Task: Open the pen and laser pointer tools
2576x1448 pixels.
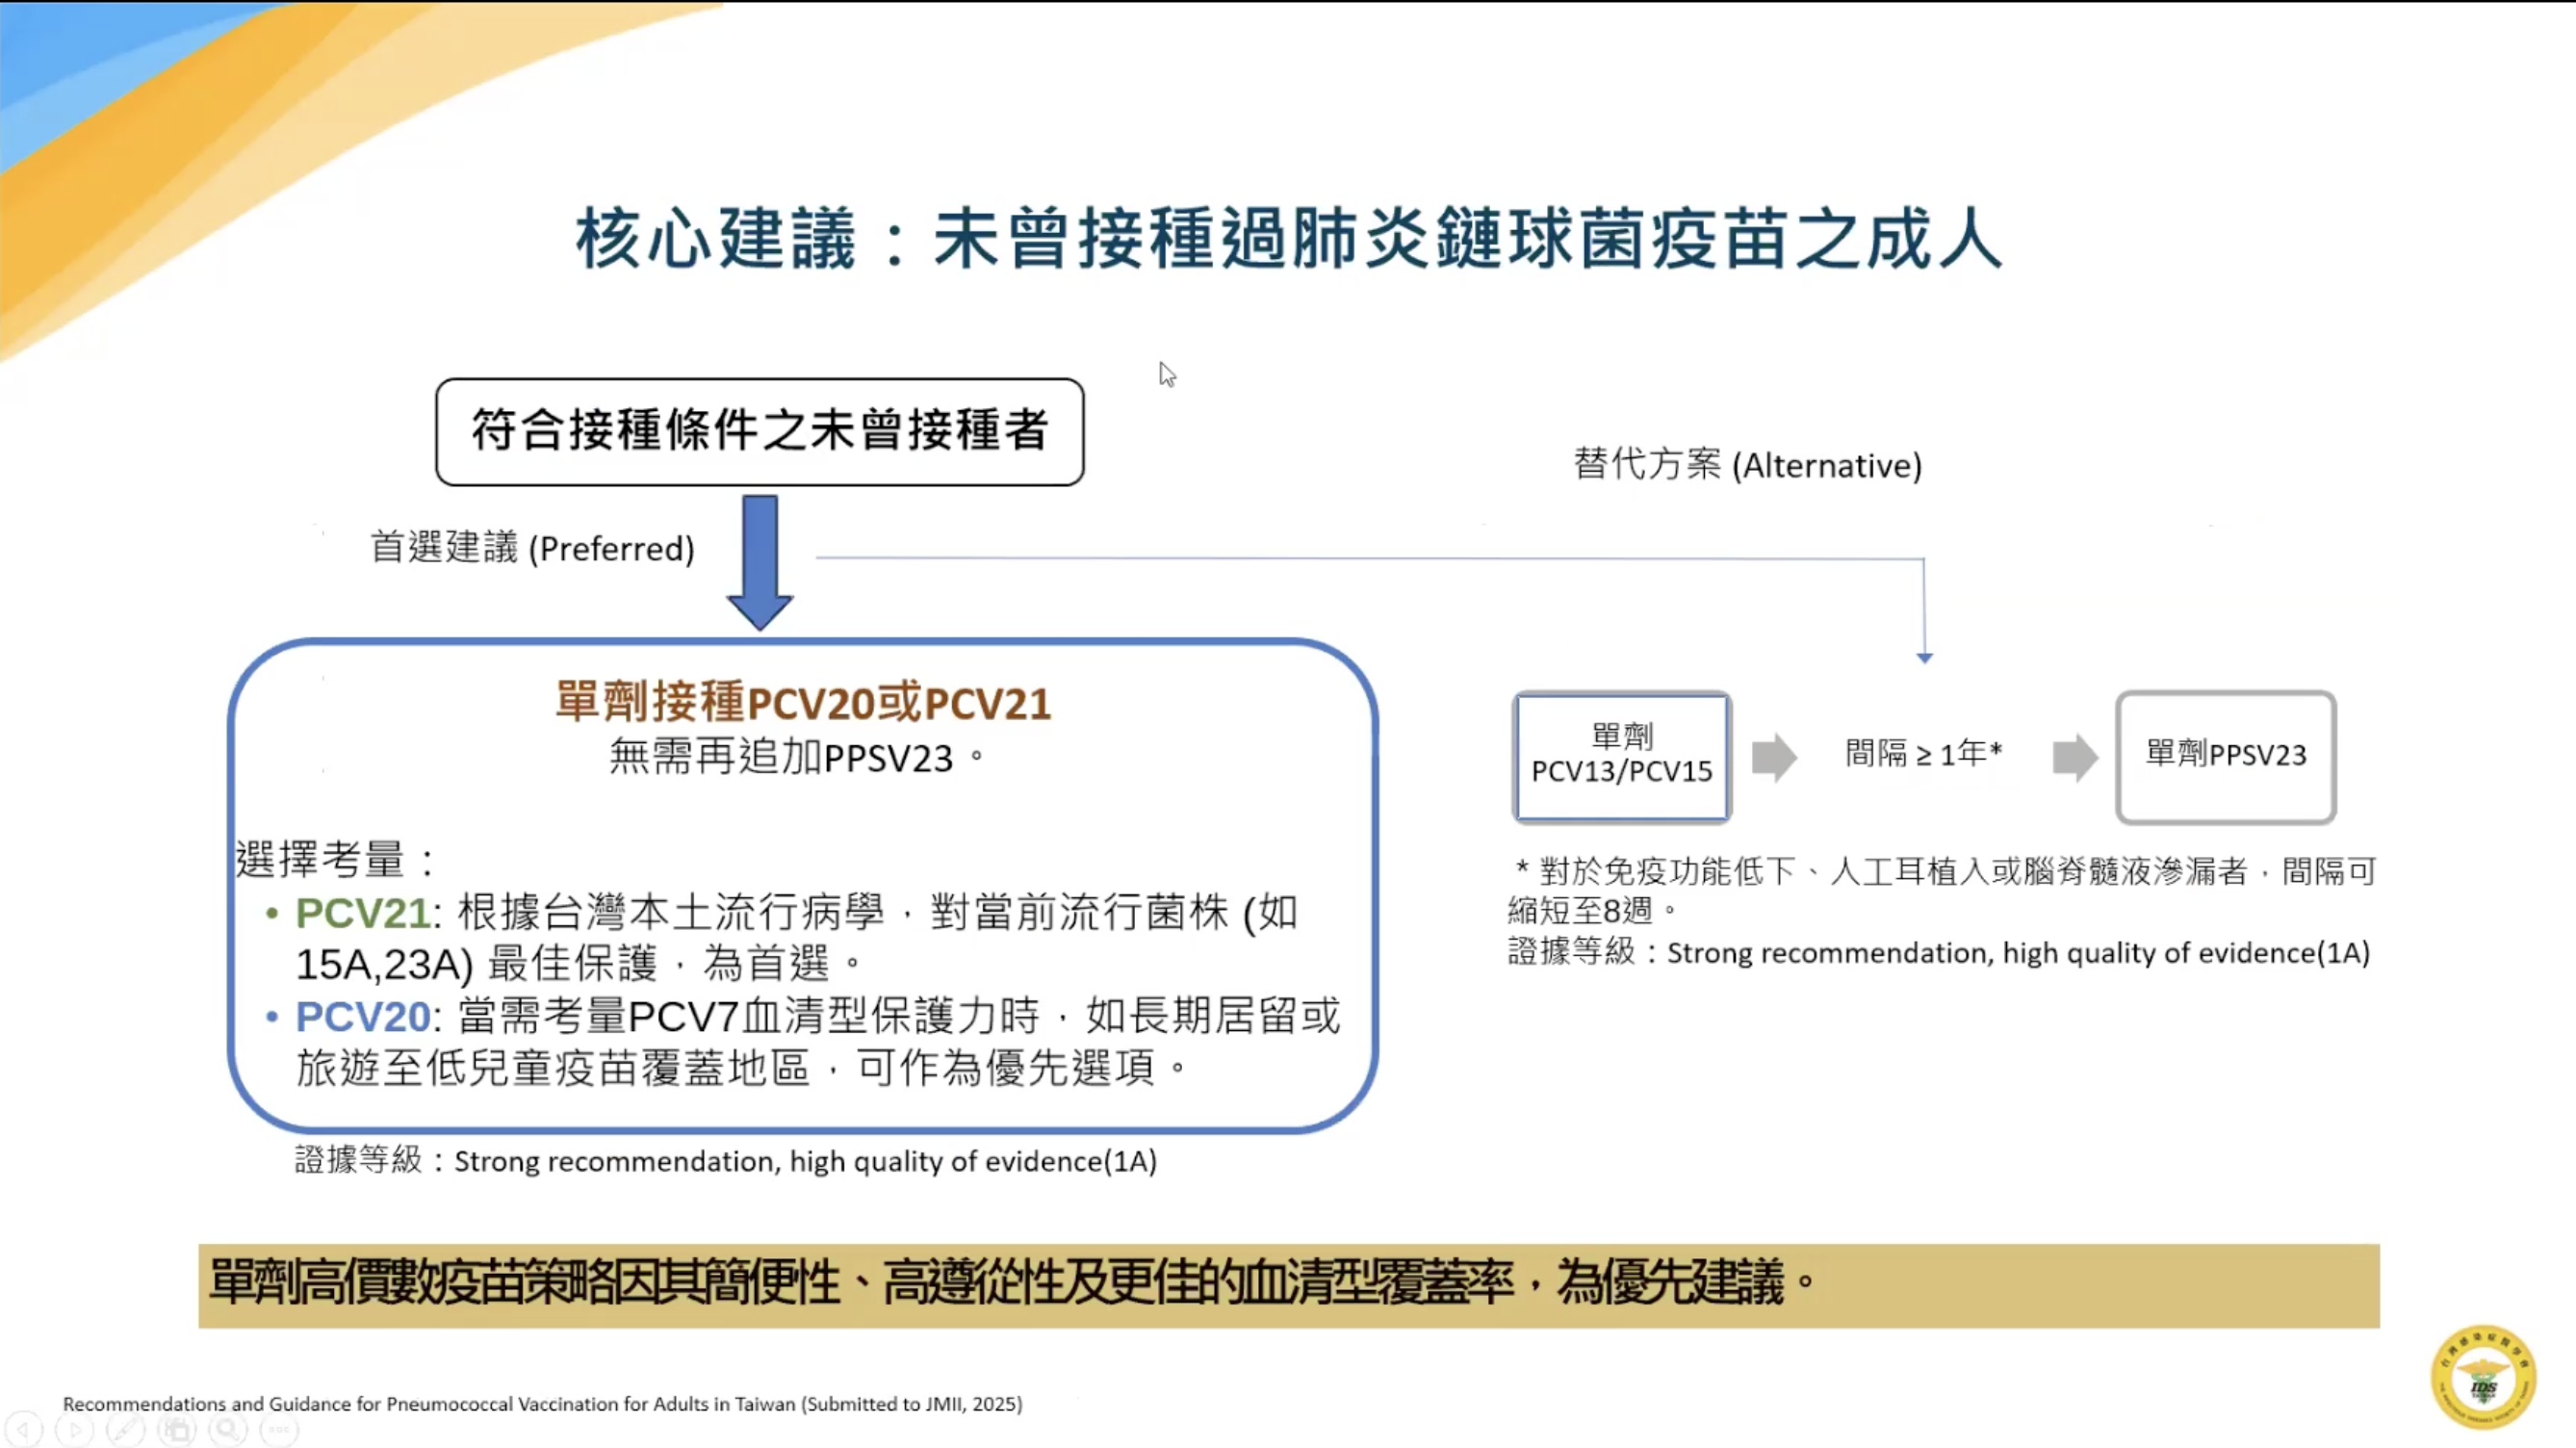Action: click(126, 1429)
